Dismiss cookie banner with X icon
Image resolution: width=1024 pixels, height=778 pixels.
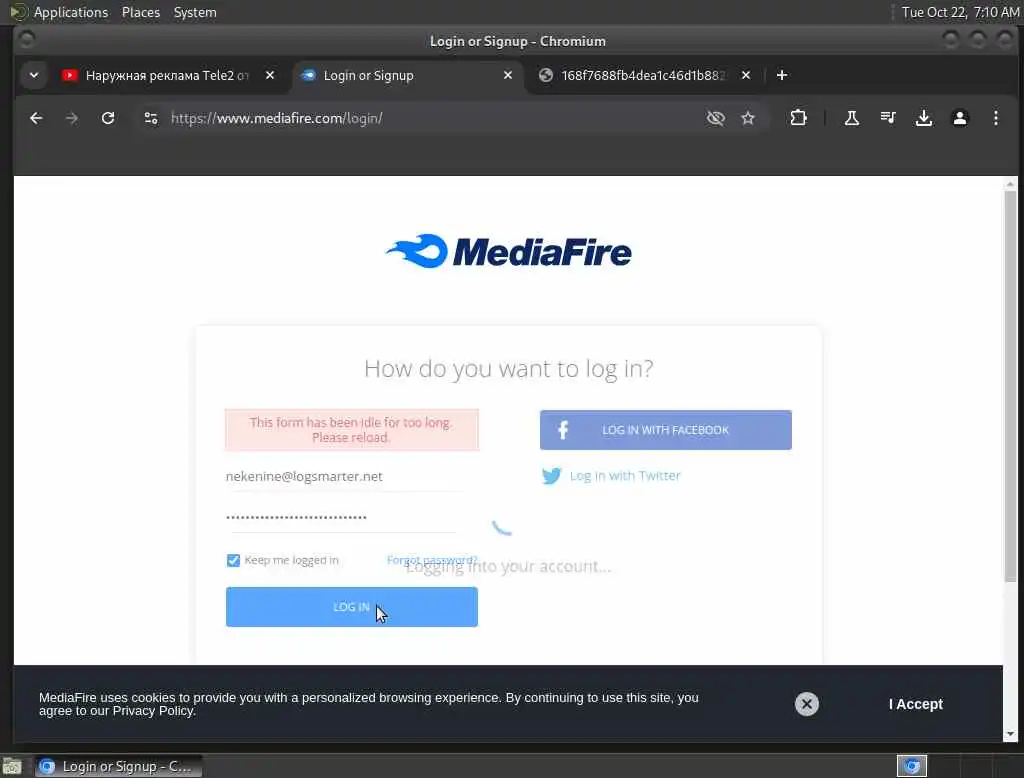point(807,704)
